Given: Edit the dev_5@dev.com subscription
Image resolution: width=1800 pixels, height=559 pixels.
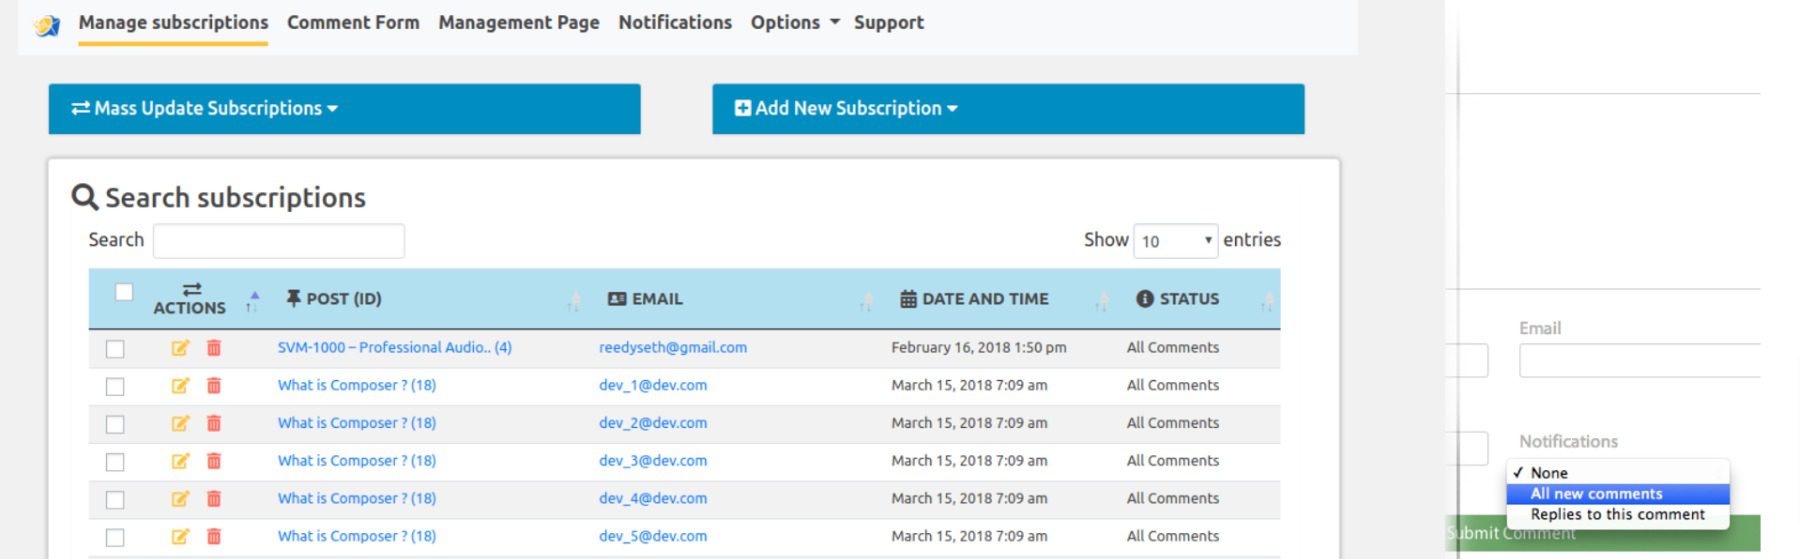Looking at the screenshot, I should coord(180,537).
